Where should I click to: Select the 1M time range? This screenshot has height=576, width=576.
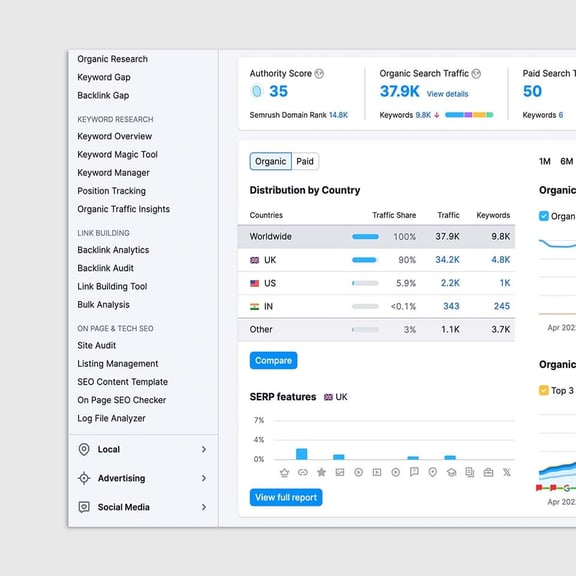(x=545, y=162)
